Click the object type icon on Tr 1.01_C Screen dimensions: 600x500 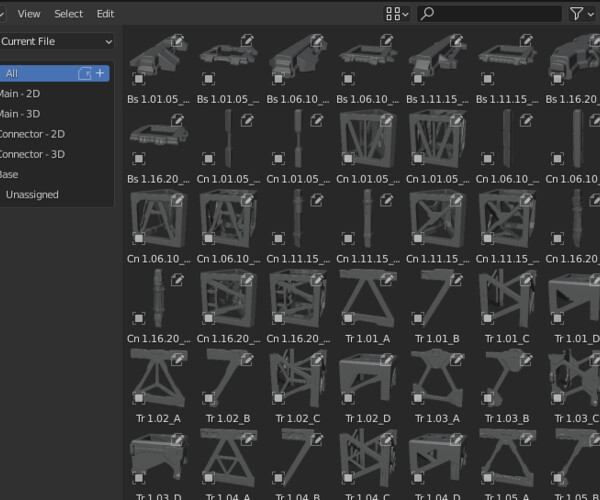(488, 318)
